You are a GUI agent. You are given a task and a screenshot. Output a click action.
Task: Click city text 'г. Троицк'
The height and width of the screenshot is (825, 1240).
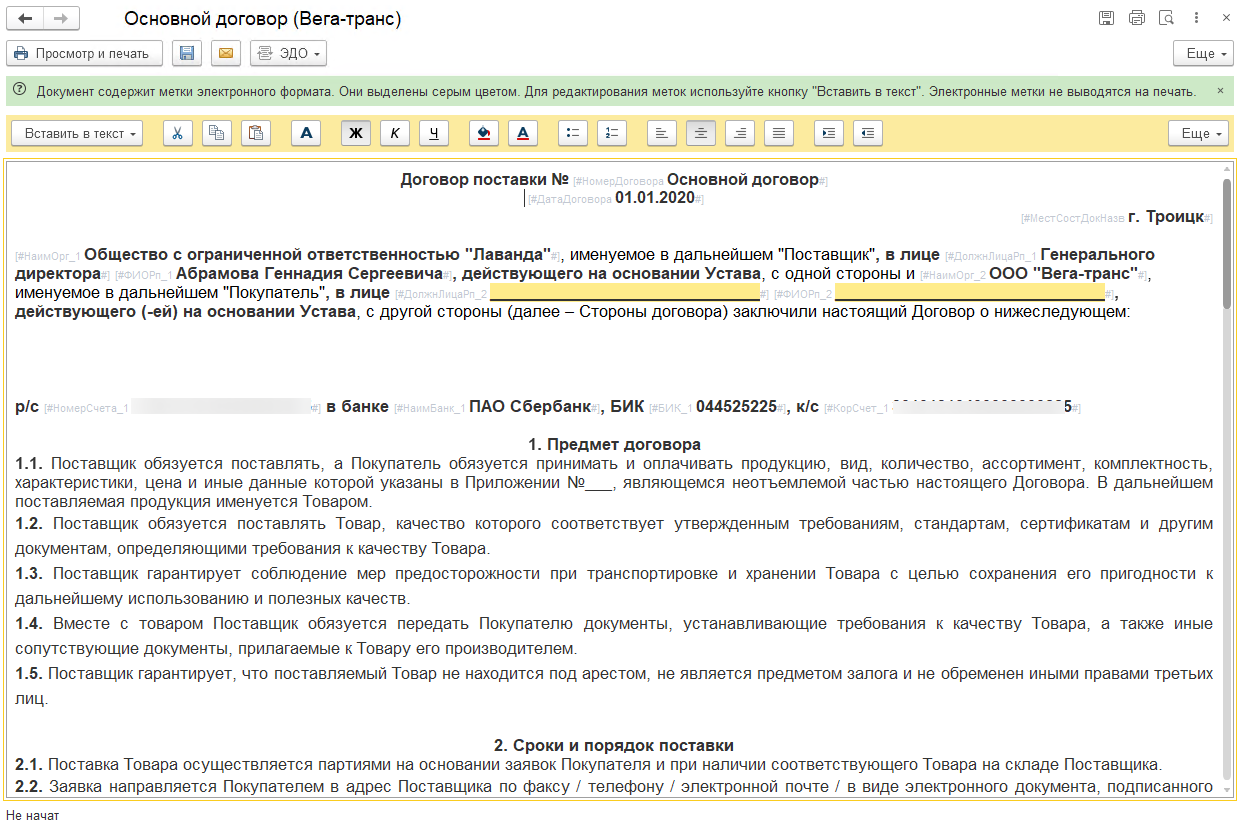tap(1165, 217)
